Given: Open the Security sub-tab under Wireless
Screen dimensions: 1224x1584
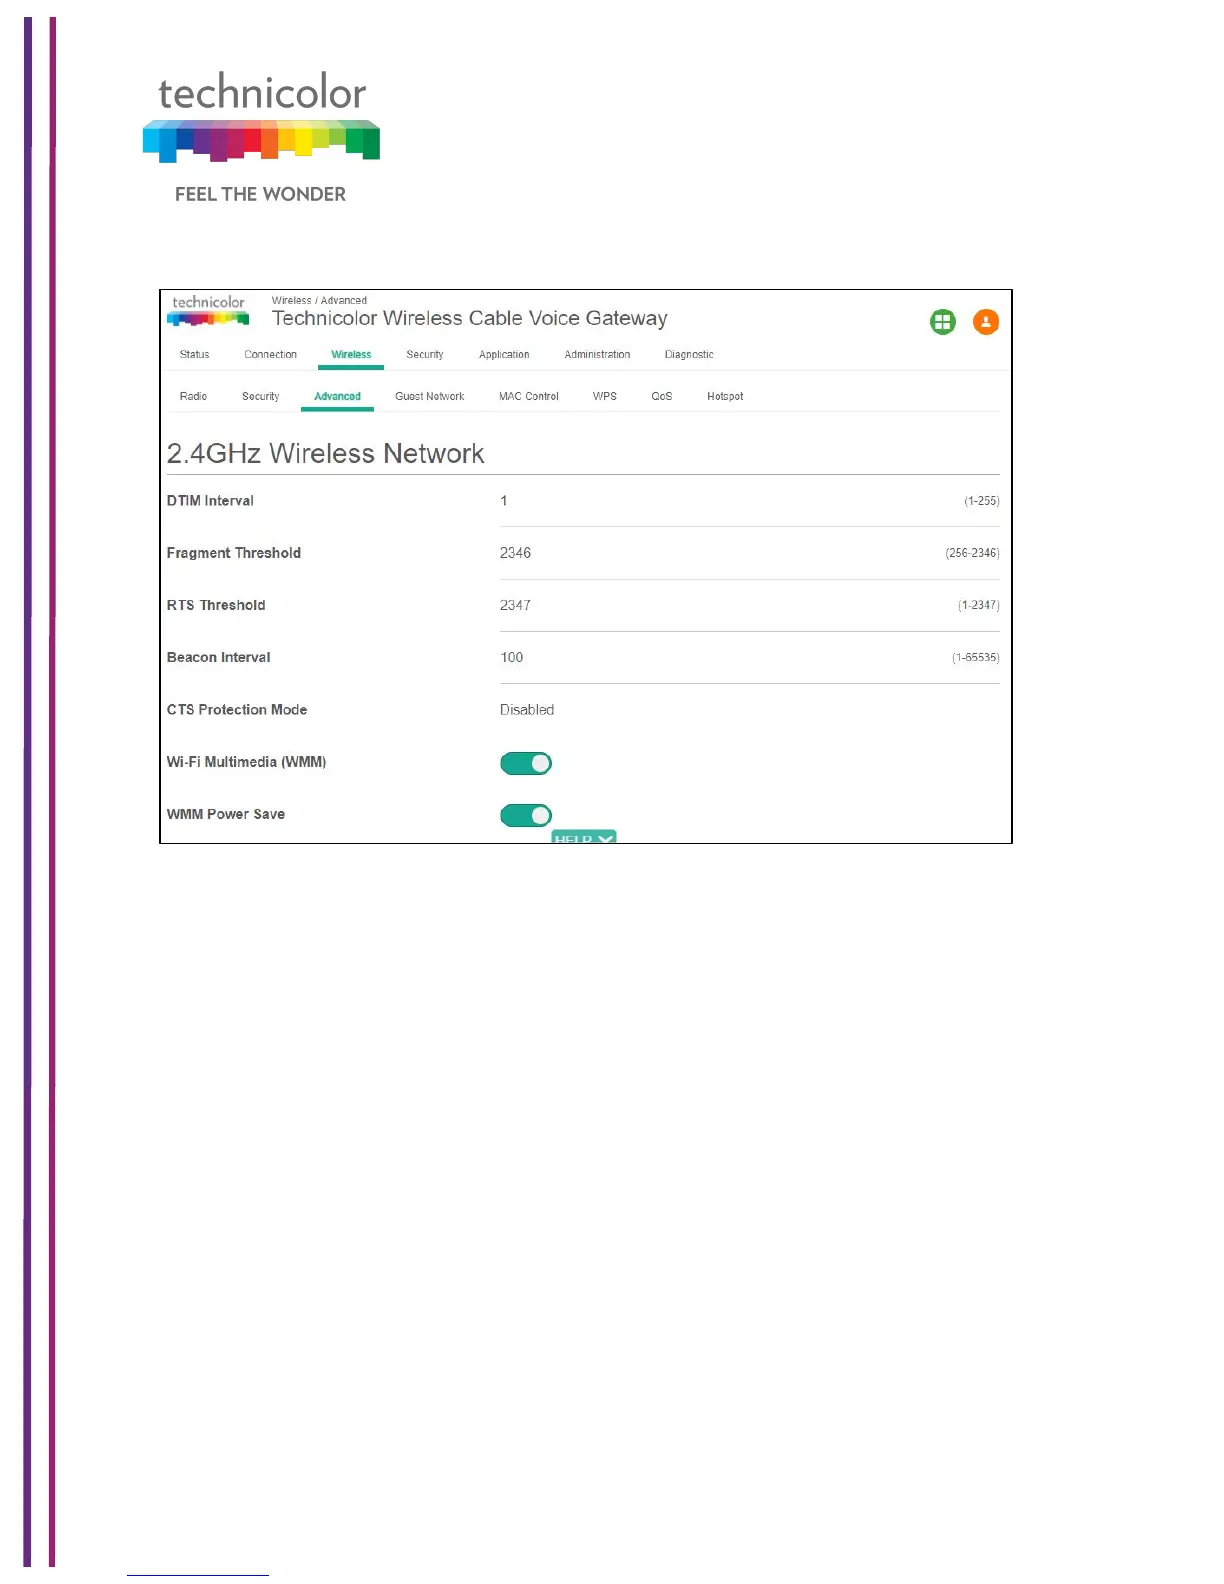Looking at the screenshot, I should [261, 397].
